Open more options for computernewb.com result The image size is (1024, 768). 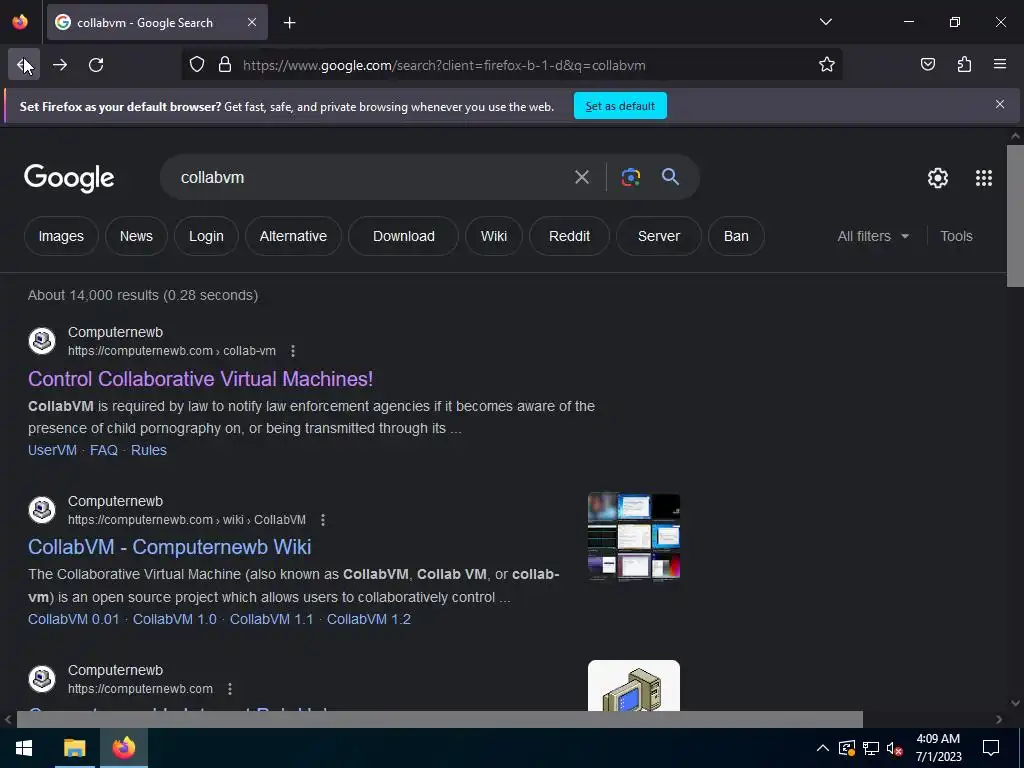(x=230, y=689)
